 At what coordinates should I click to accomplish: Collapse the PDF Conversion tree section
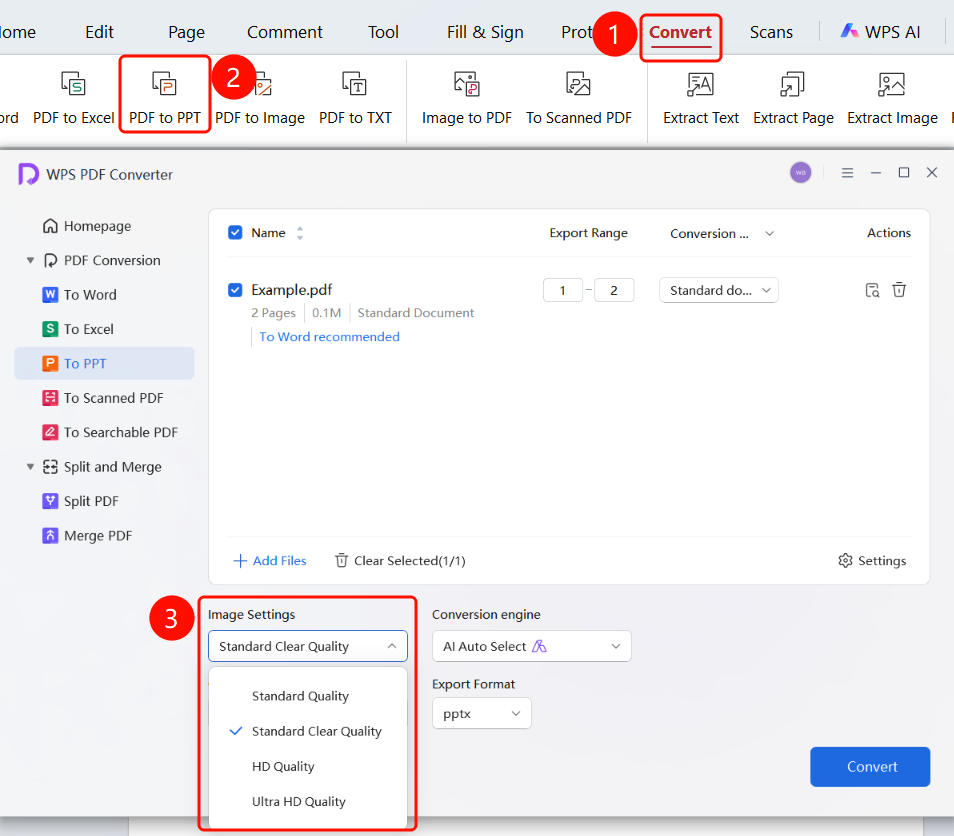pos(30,260)
